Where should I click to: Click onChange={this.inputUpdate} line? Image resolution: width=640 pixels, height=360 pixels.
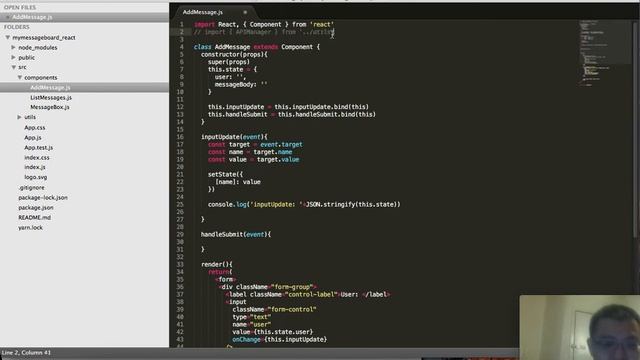(280, 340)
